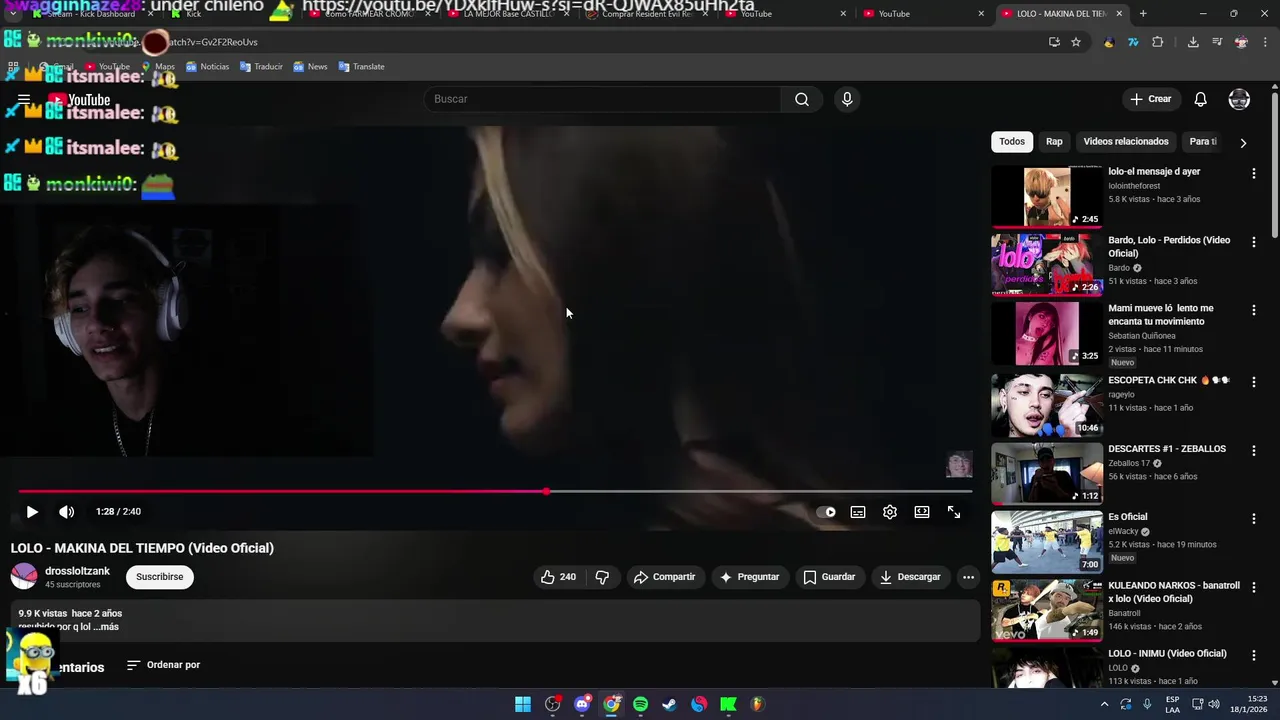Open the Traducir bookmark
The image size is (1280, 720).
pos(261,67)
